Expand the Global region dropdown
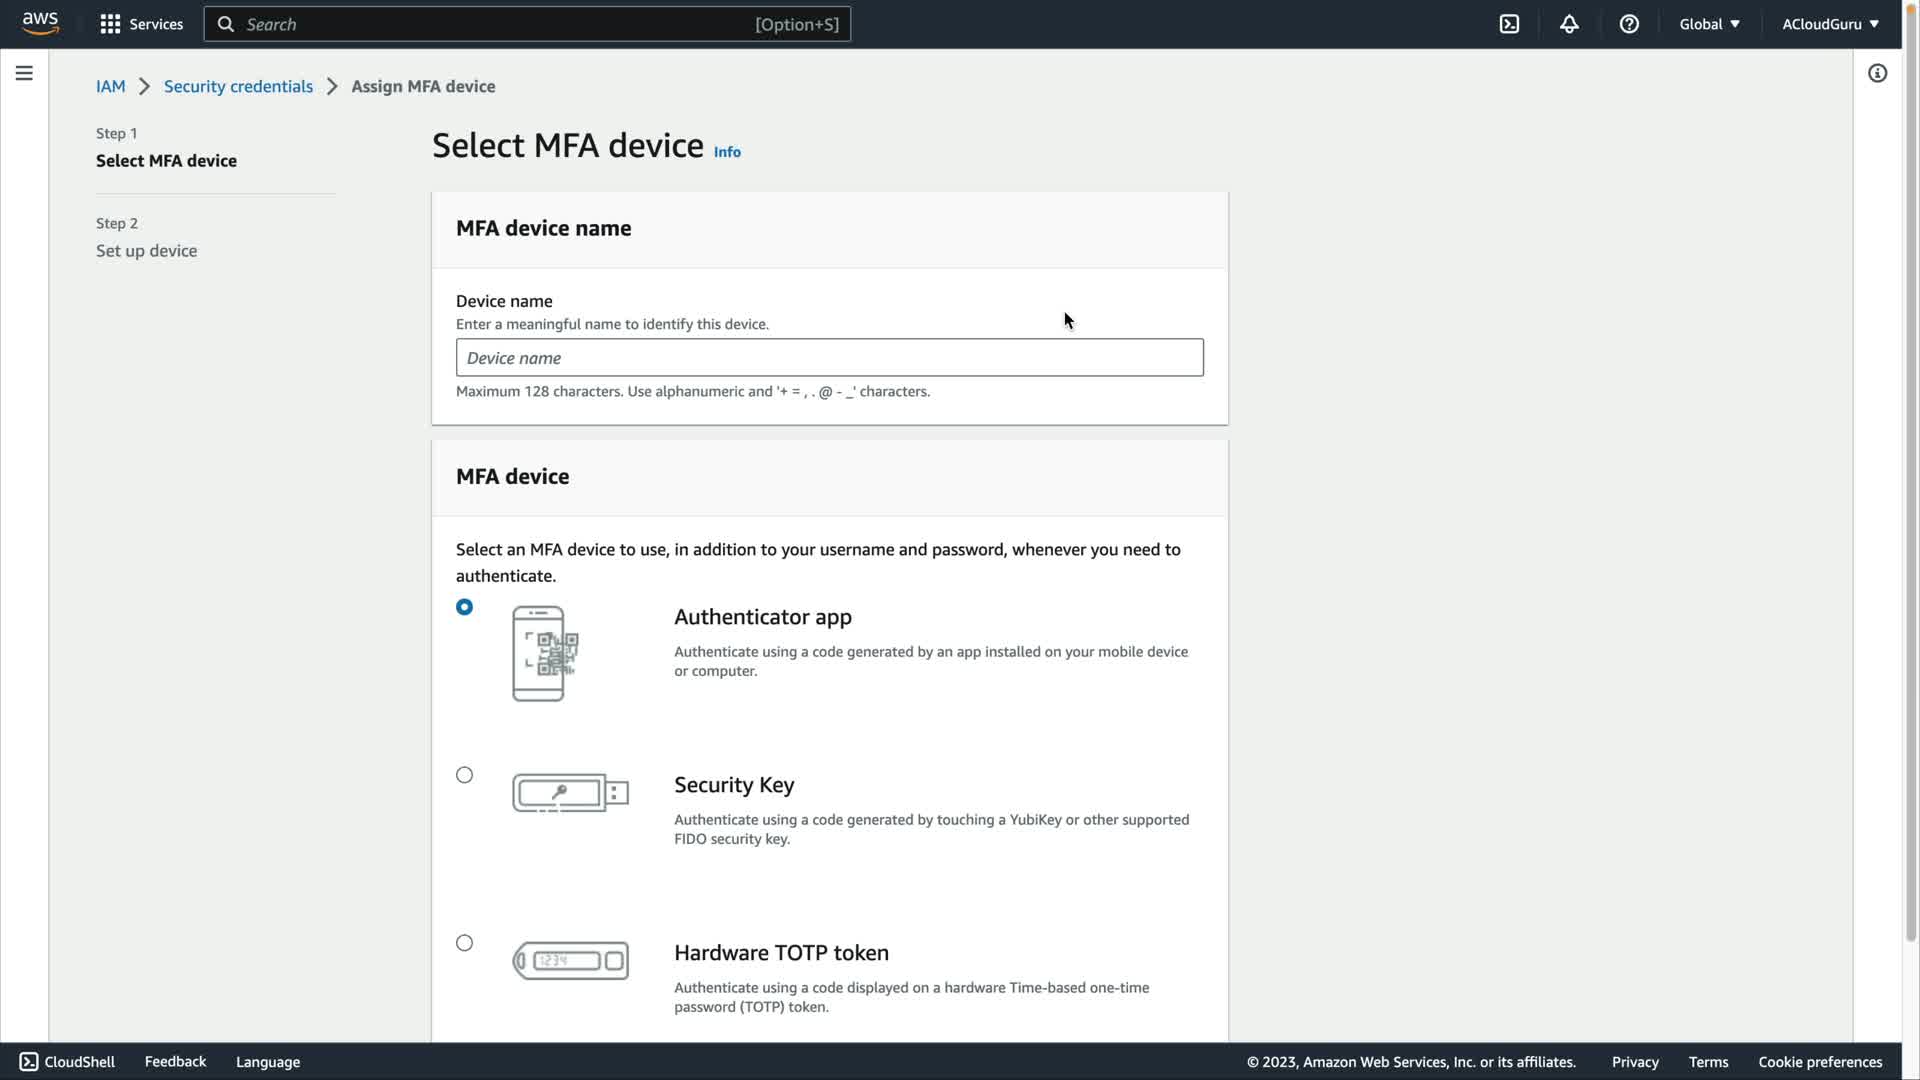This screenshot has width=1920, height=1080. [x=1709, y=24]
